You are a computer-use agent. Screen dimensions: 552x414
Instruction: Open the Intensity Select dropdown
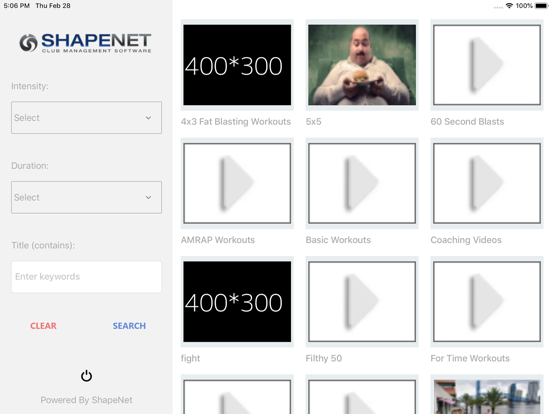pyautogui.click(x=86, y=118)
